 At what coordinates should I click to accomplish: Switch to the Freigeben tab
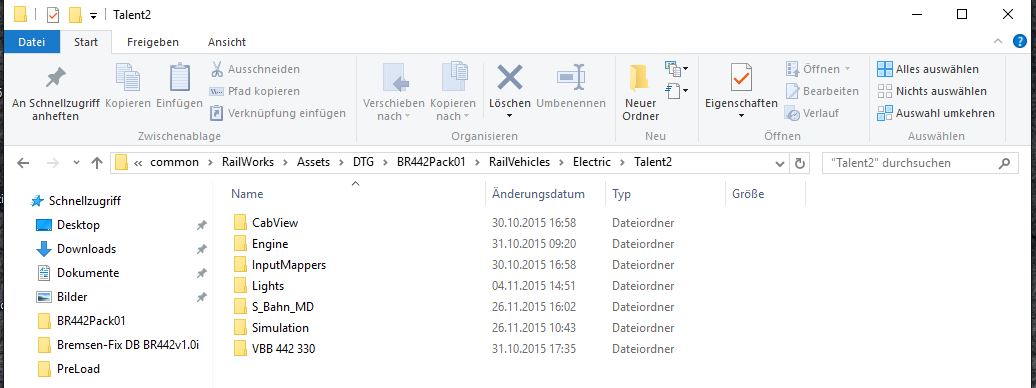(153, 42)
